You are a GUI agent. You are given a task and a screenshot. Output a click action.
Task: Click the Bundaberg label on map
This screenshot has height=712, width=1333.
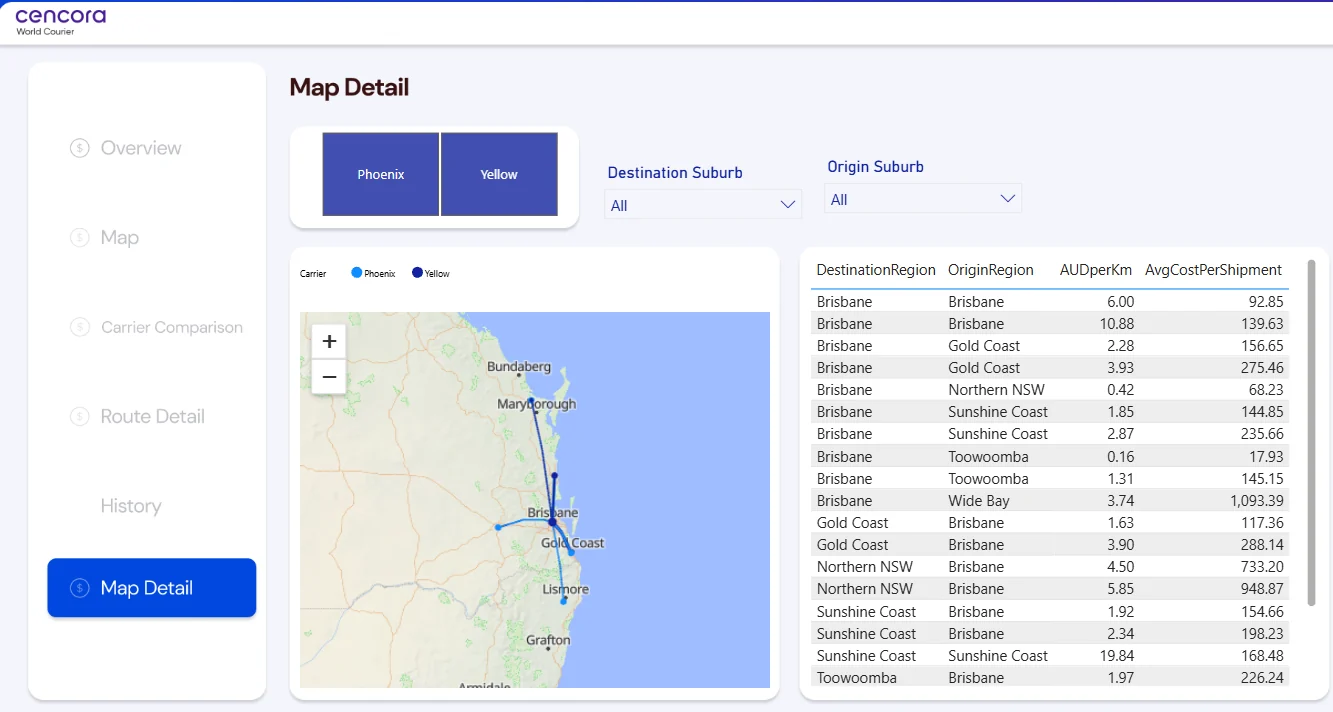pos(519,367)
